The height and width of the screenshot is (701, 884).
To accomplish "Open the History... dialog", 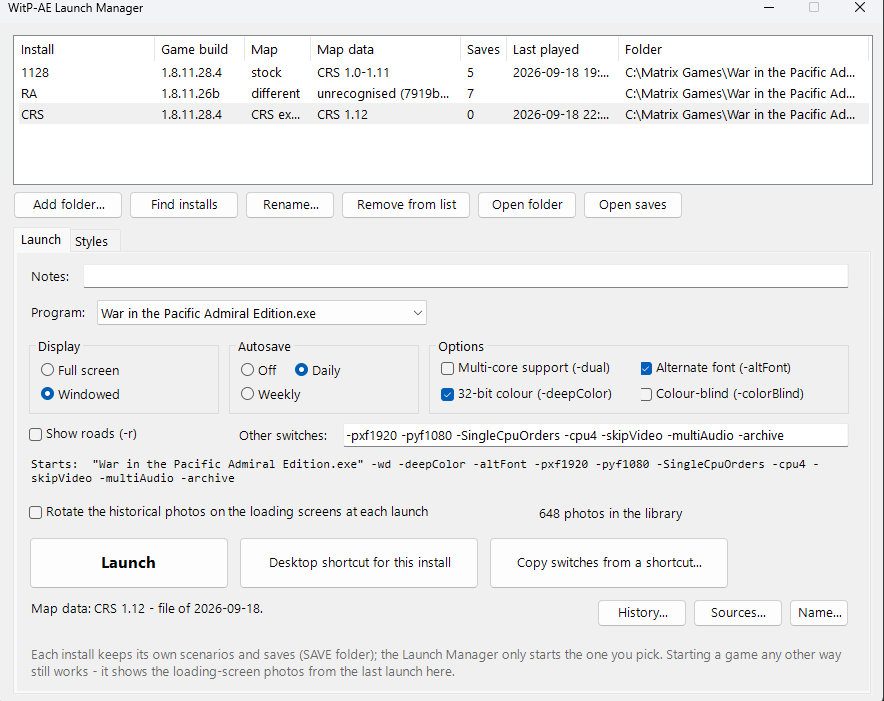I will tap(642, 613).
